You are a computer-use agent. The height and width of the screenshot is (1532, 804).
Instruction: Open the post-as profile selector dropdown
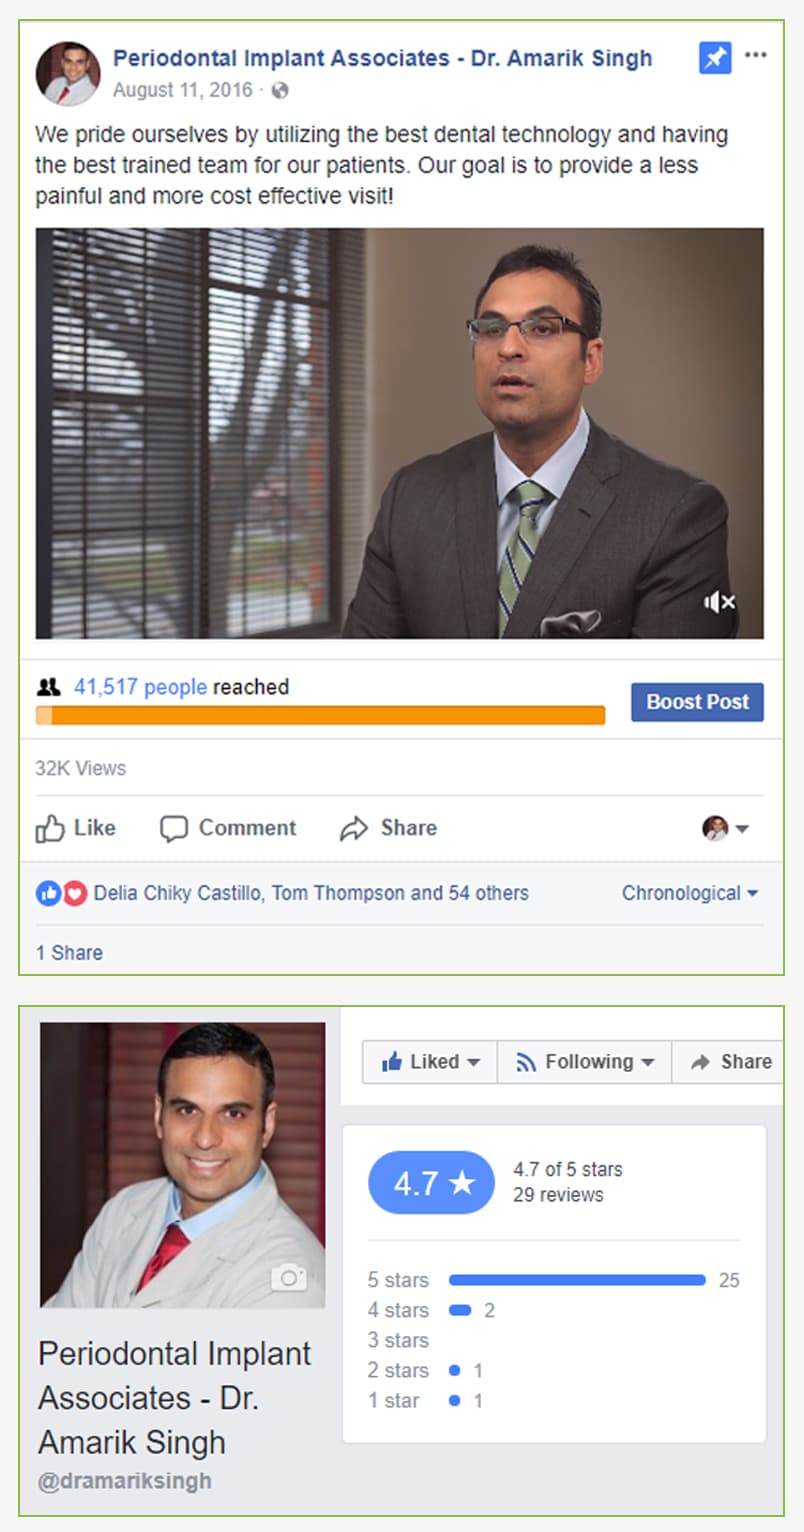(x=726, y=828)
